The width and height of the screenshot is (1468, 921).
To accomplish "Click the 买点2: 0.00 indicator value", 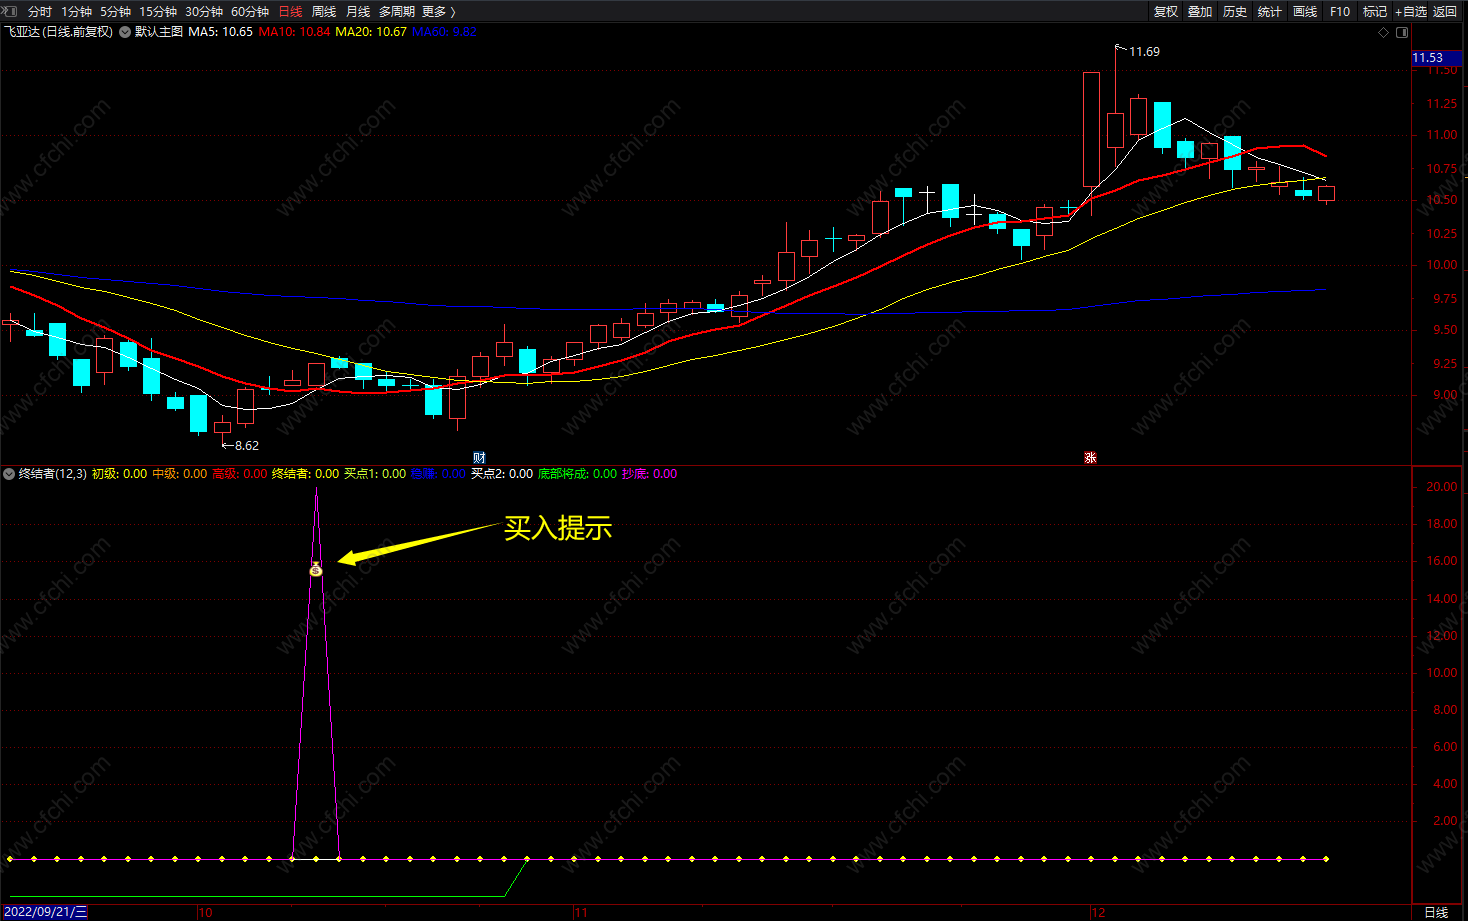I will click(x=502, y=474).
